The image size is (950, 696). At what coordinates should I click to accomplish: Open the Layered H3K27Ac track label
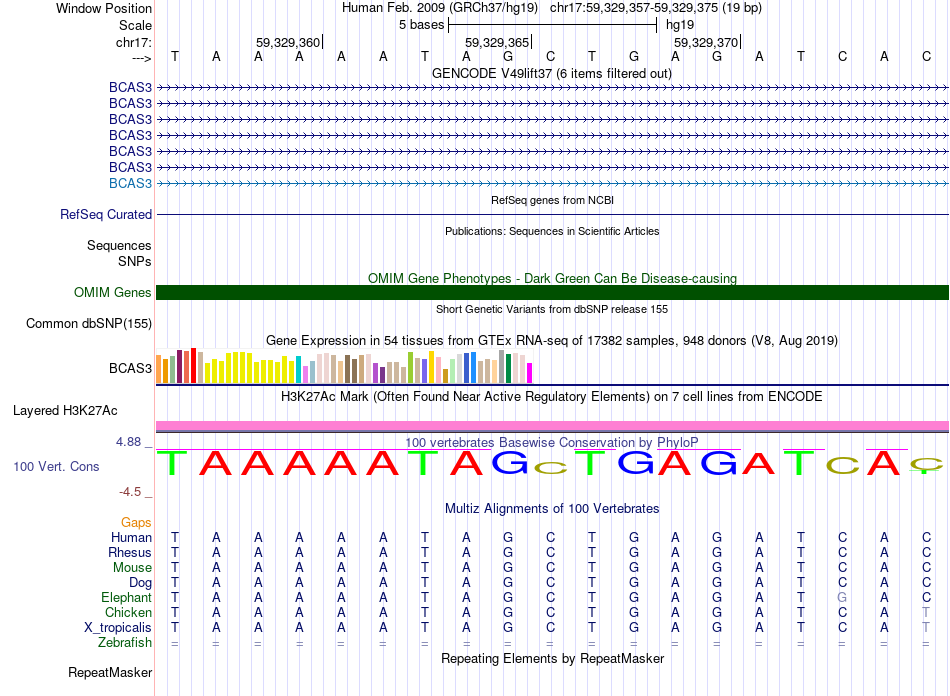(x=65, y=411)
